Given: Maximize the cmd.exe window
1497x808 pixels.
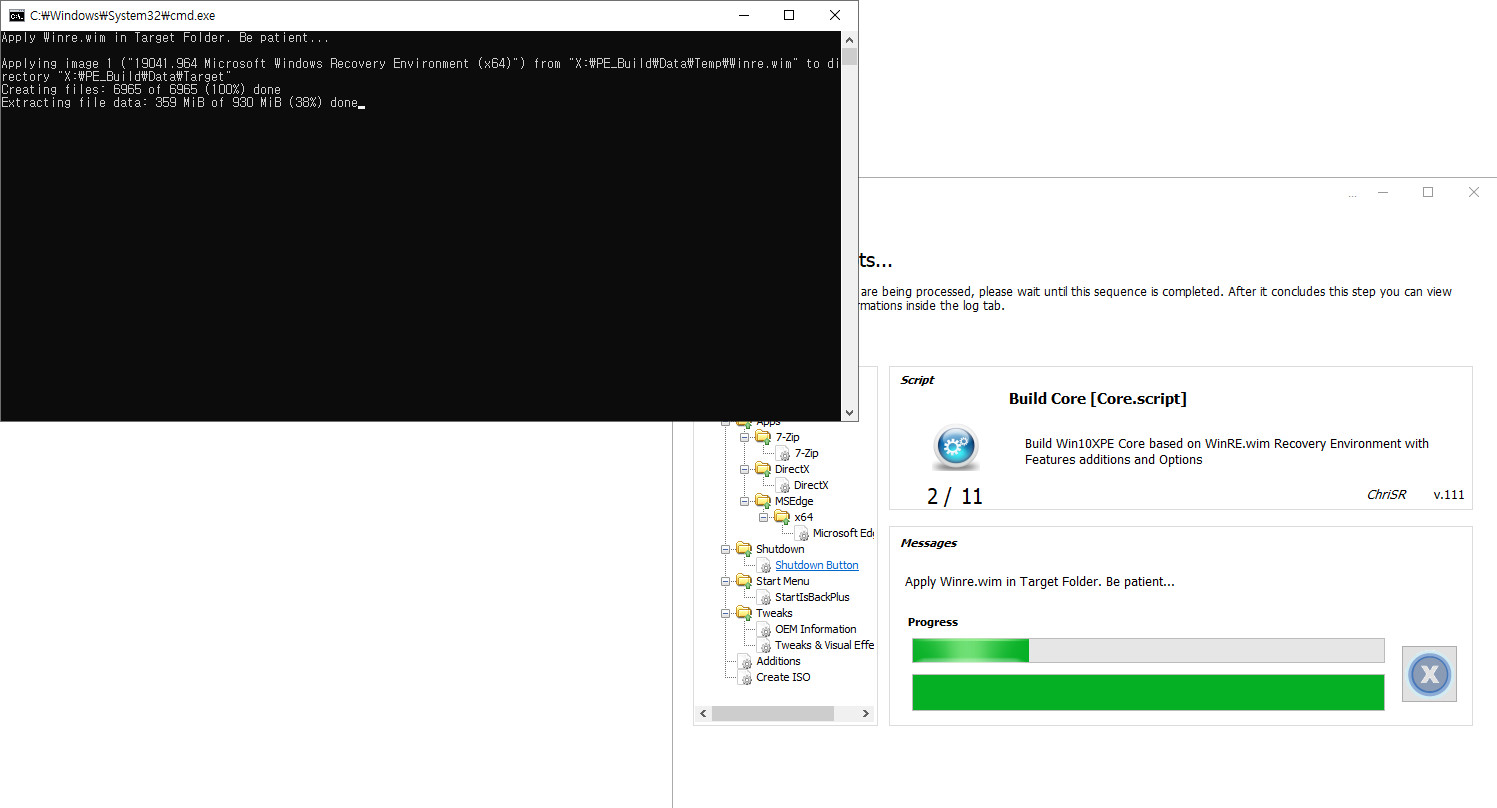Looking at the screenshot, I should tap(789, 15).
